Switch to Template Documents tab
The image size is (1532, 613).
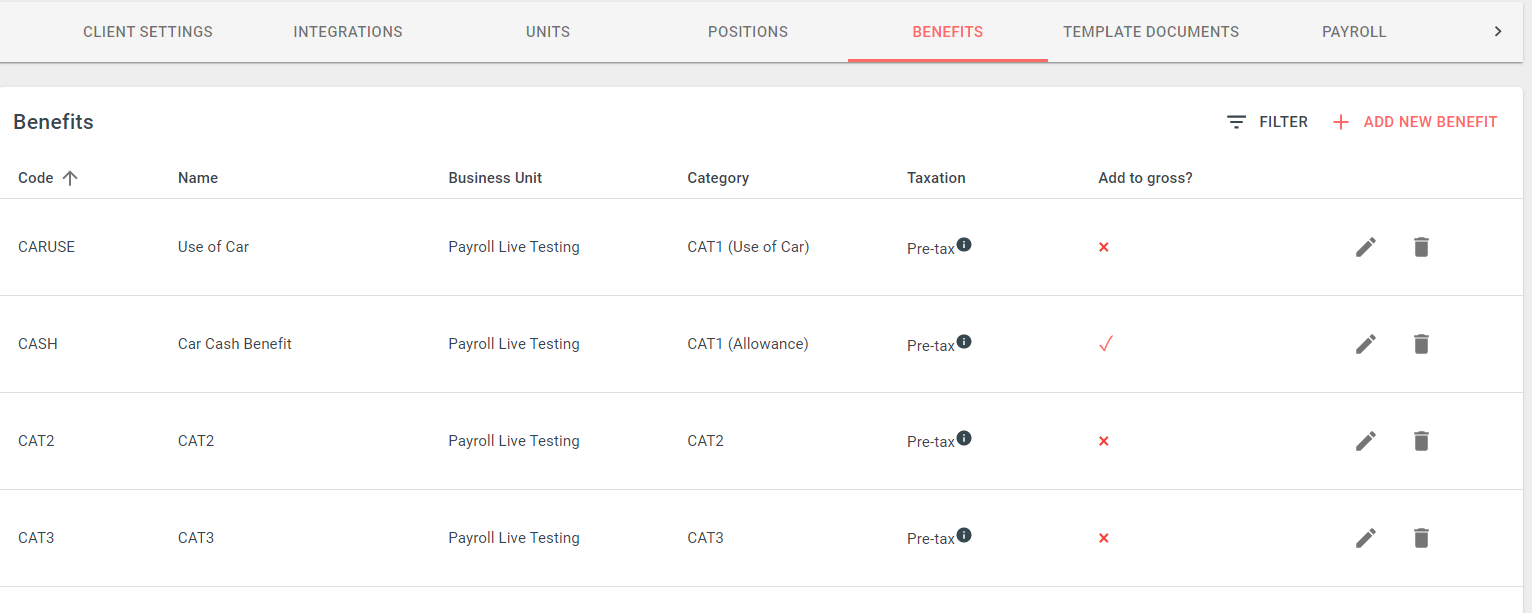1151,32
